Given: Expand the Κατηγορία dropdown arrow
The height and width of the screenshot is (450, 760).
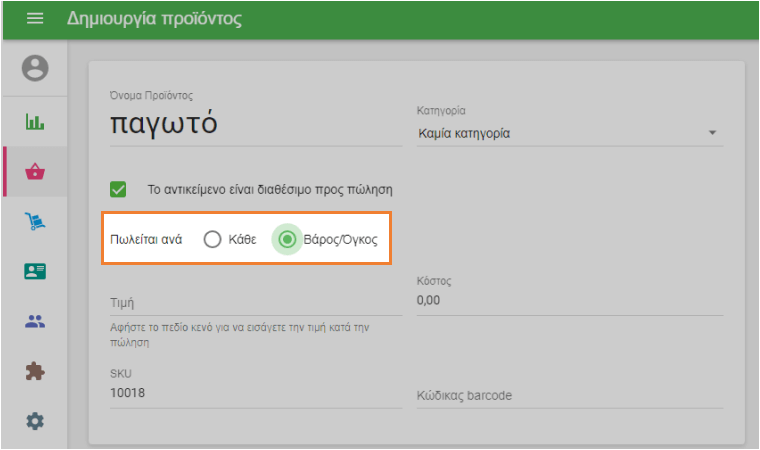Looking at the screenshot, I should (712, 133).
